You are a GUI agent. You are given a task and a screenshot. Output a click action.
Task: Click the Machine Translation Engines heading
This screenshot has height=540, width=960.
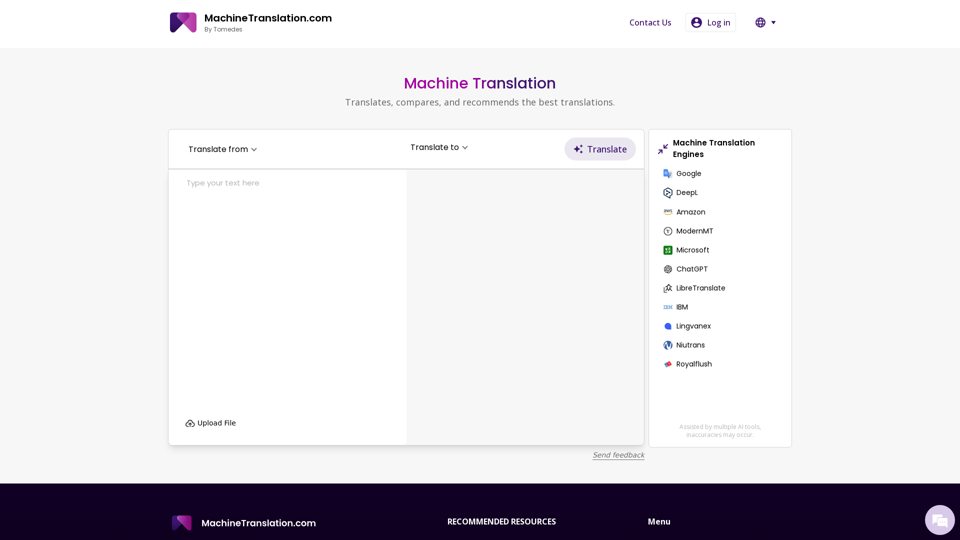pyautogui.click(x=713, y=149)
